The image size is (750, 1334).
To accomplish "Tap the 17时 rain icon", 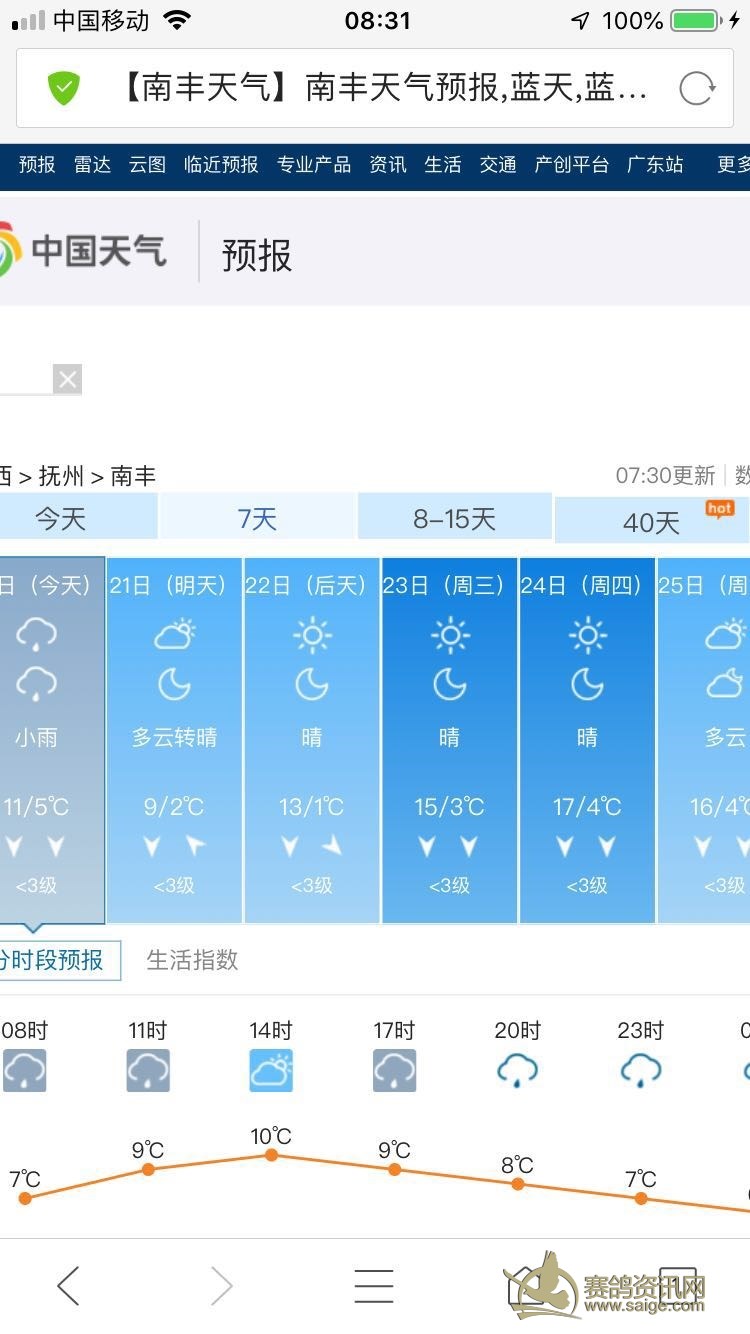I will click(x=394, y=1071).
